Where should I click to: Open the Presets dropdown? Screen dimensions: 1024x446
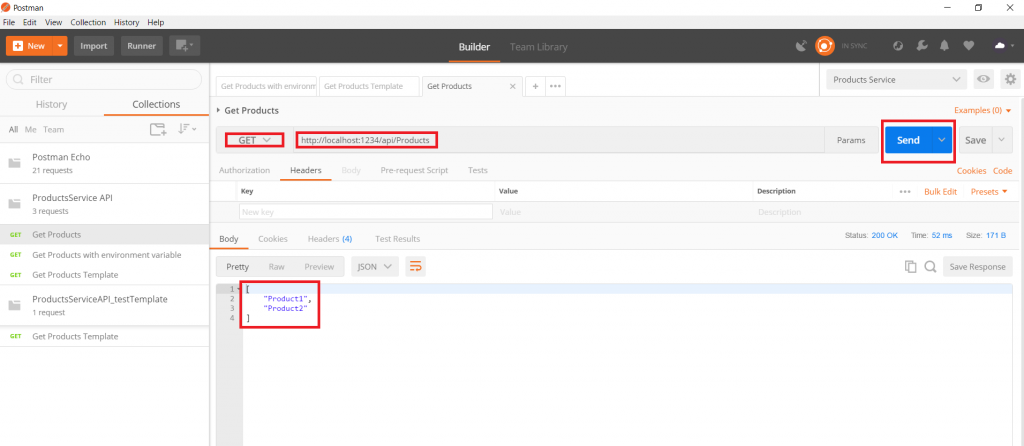pos(989,191)
